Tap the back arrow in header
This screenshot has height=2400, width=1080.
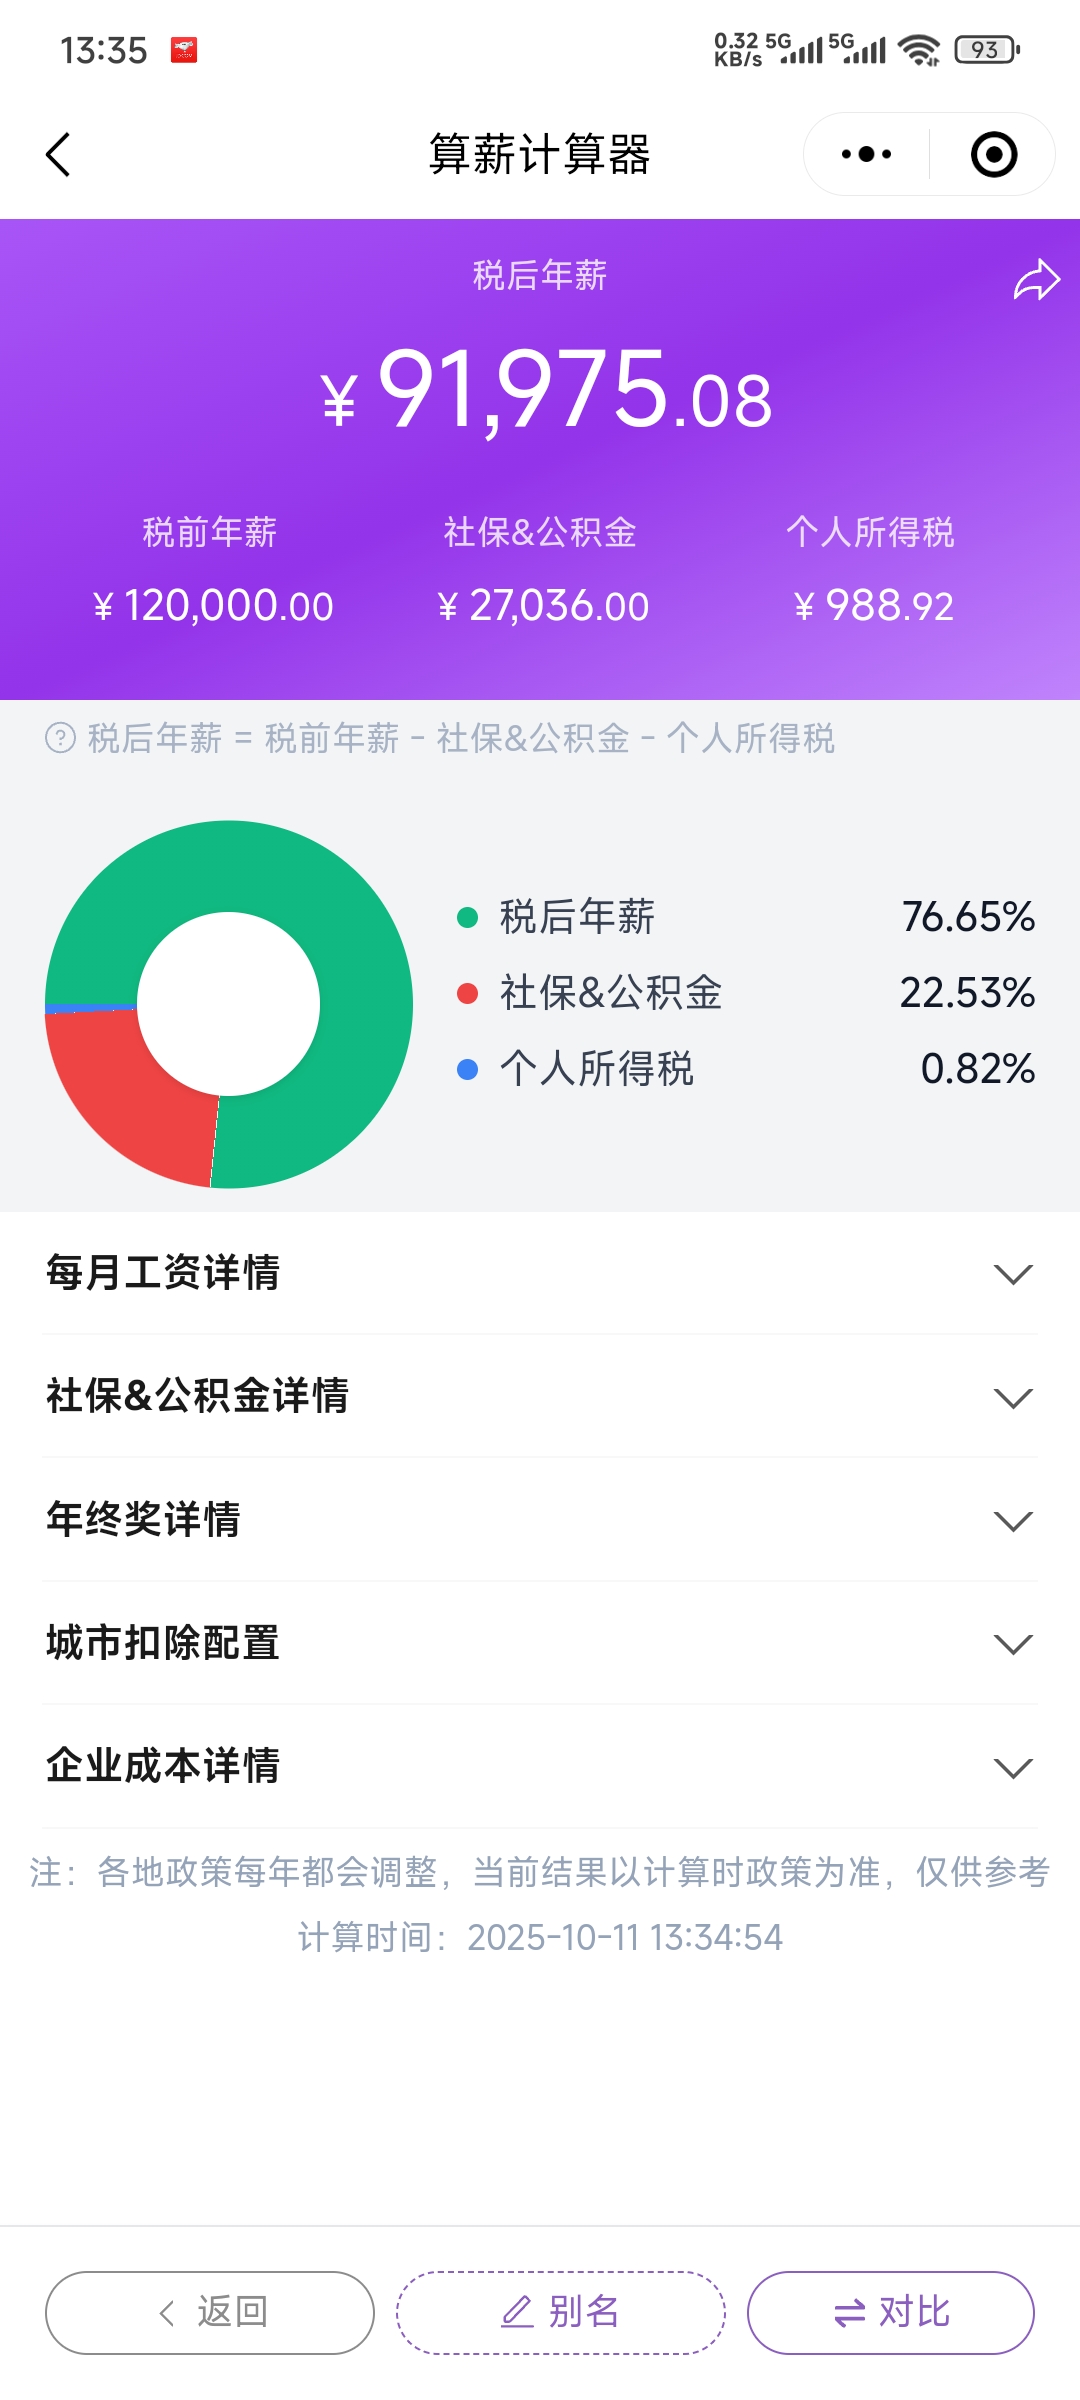[x=59, y=155]
